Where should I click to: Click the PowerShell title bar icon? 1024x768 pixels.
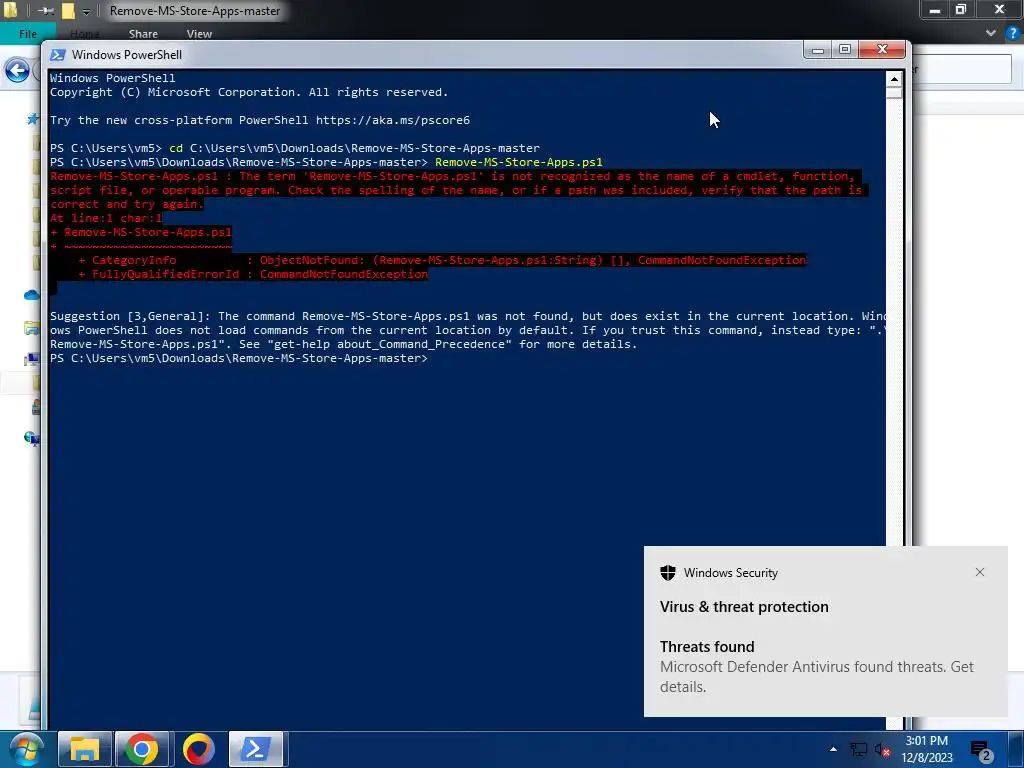pyautogui.click(x=57, y=55)
